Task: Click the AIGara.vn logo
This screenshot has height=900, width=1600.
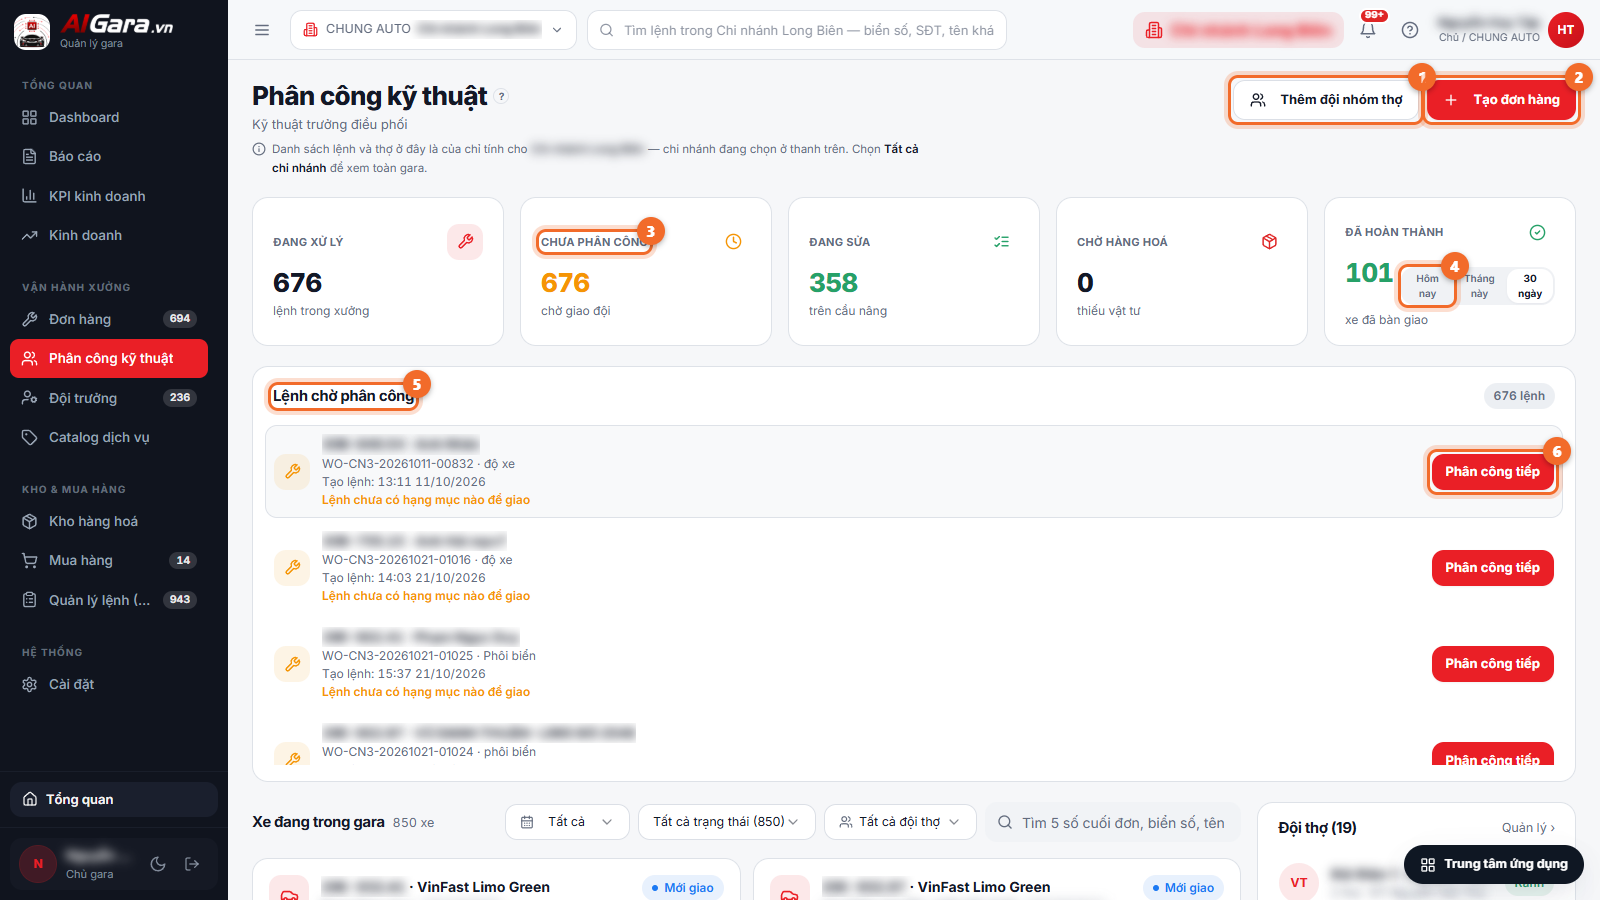Action: (95, 30)
